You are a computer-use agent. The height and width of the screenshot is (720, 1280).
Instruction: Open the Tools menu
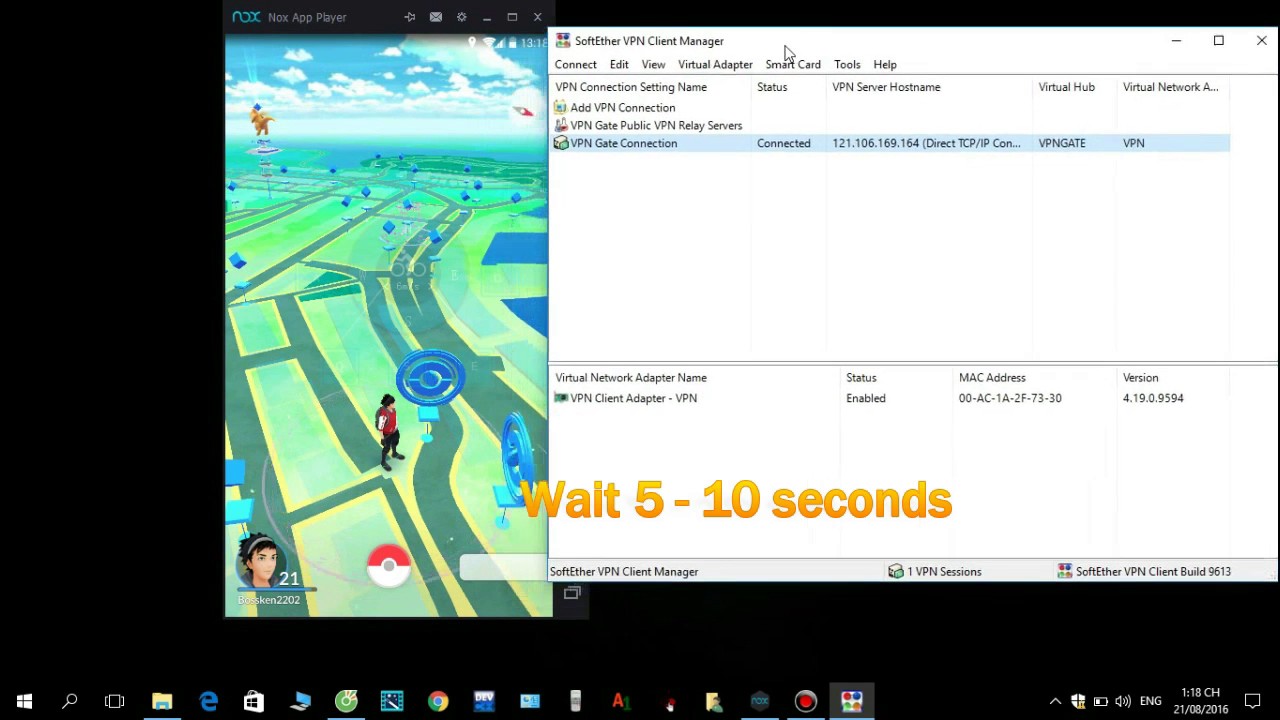[x=847, y=64]
